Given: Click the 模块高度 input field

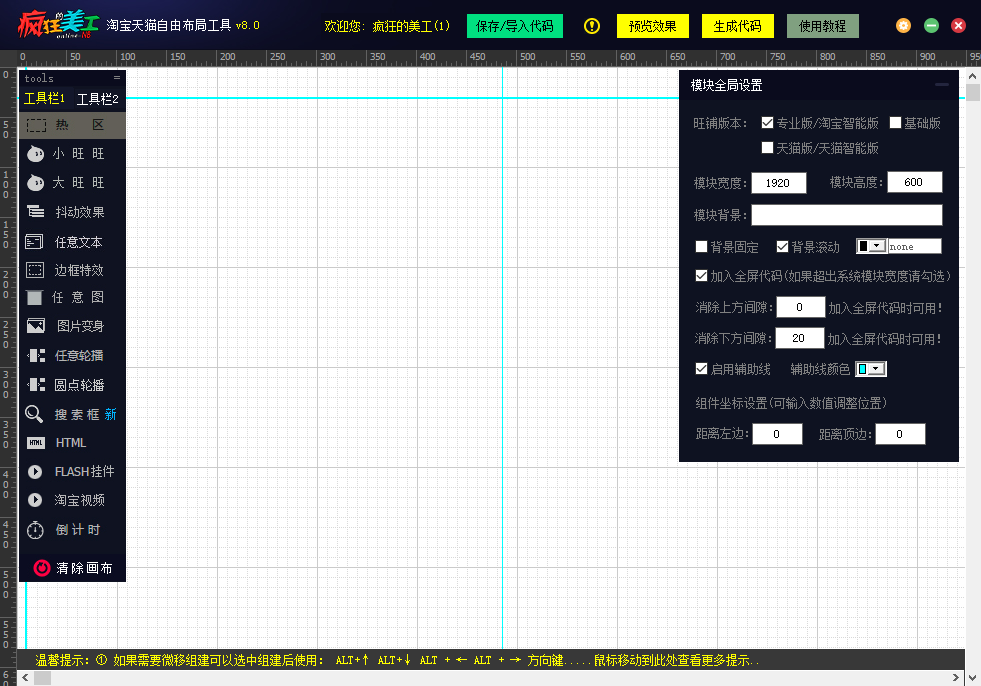Looking at the screenshot, I should [x=915, y=182].
